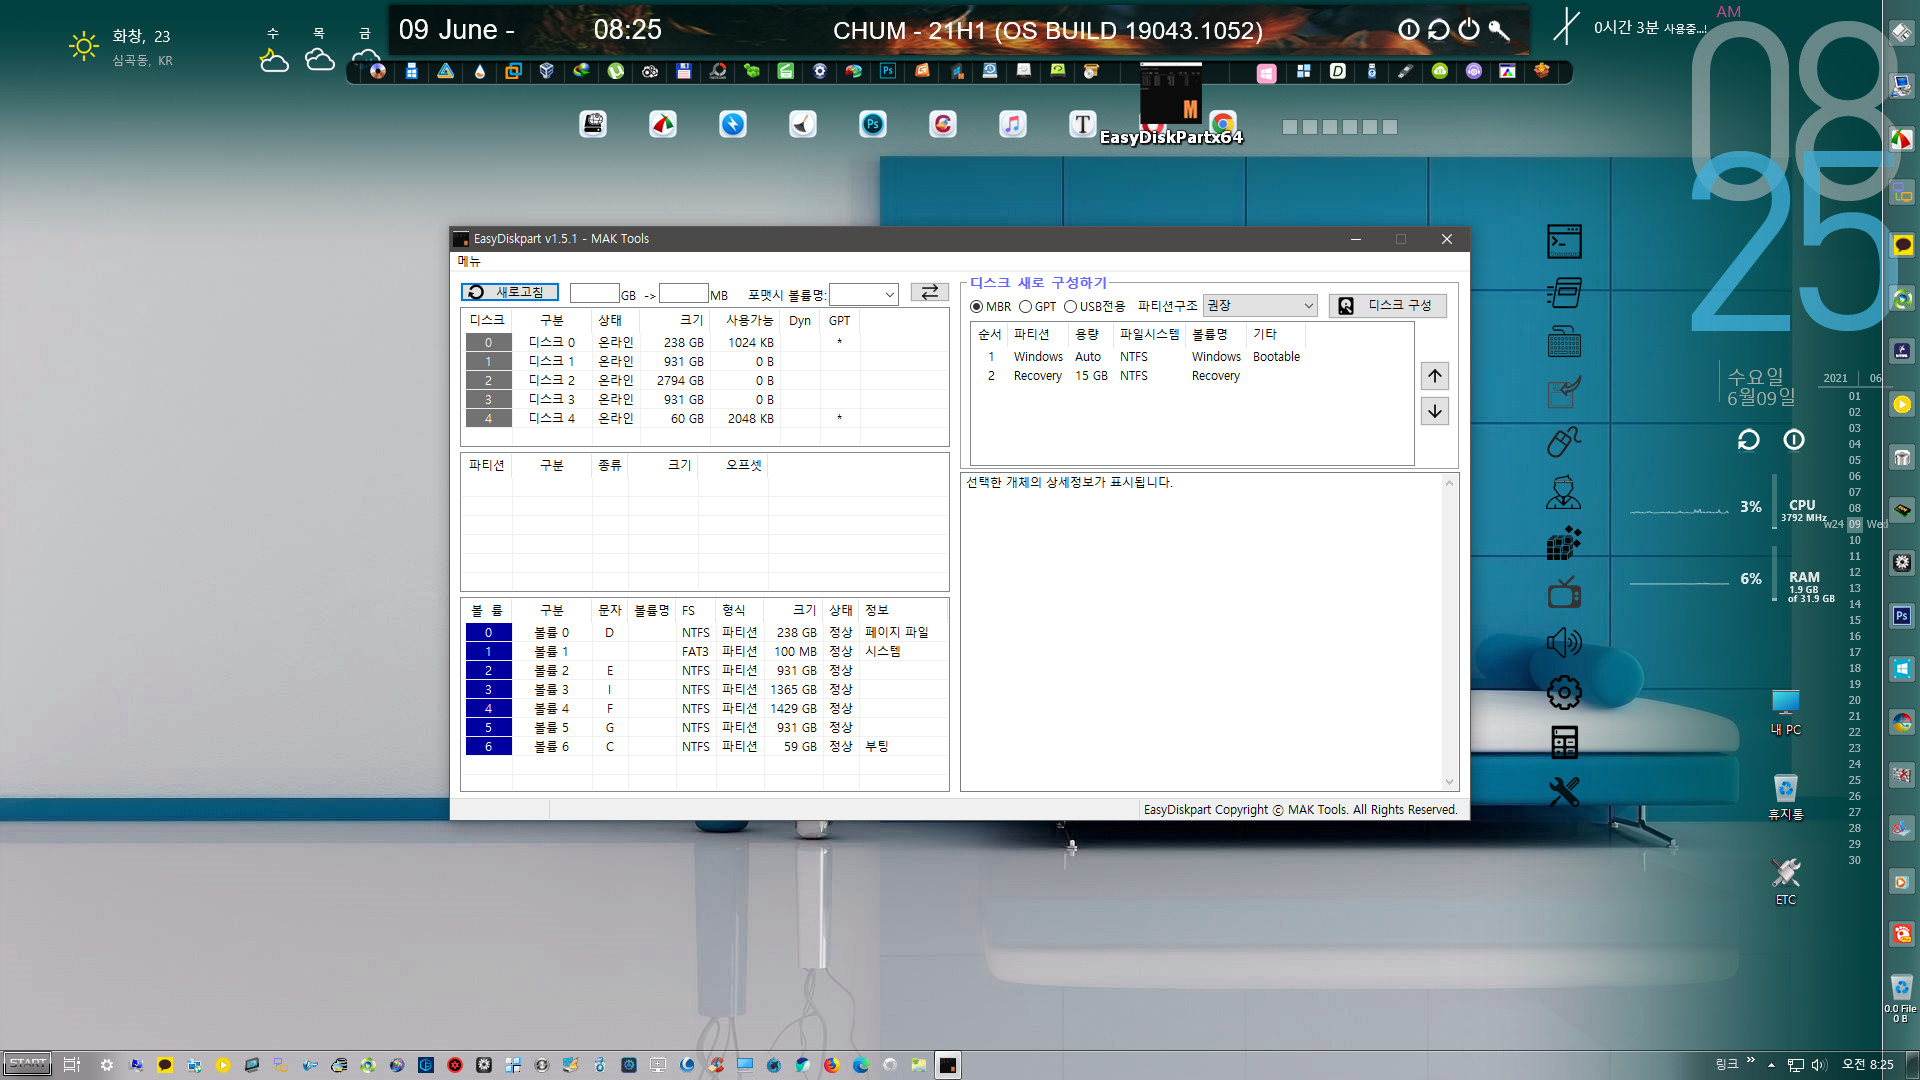
Task: Click the 디스크 column header in disk list
Action: 487,320
